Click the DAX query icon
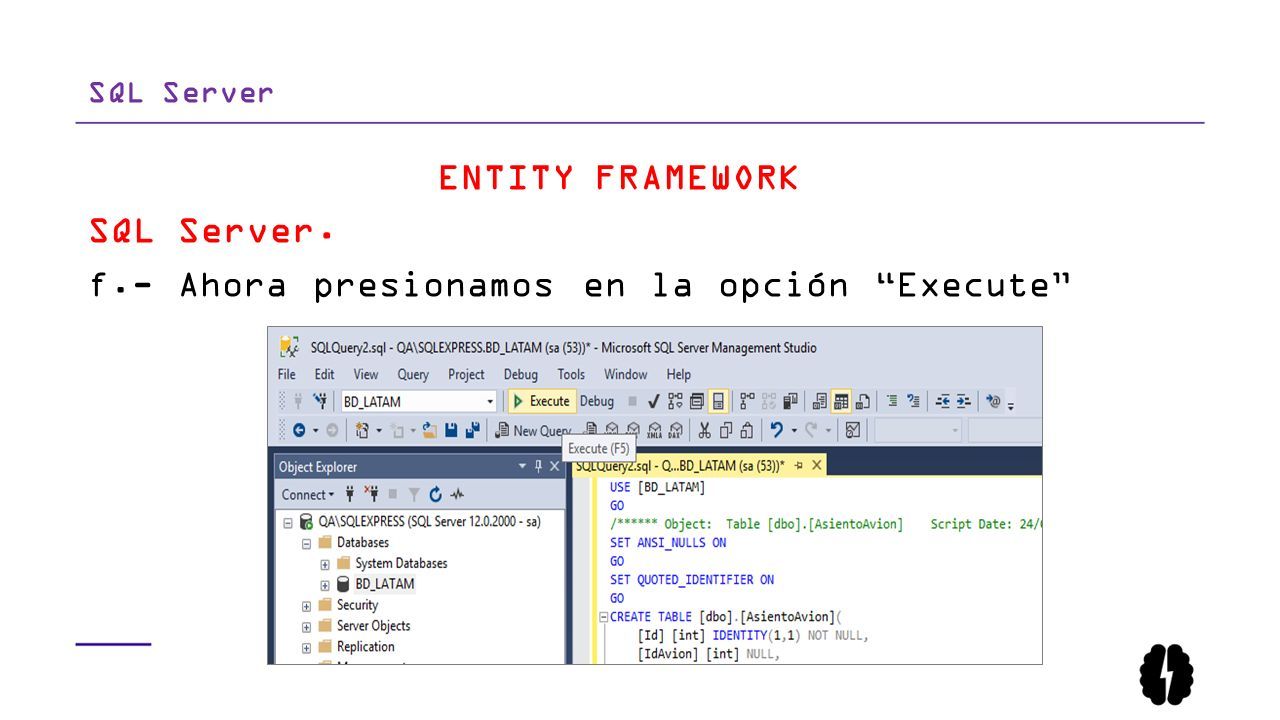Screen dimensions: 1280x720 pyautogui.click(x=676, y=430)
